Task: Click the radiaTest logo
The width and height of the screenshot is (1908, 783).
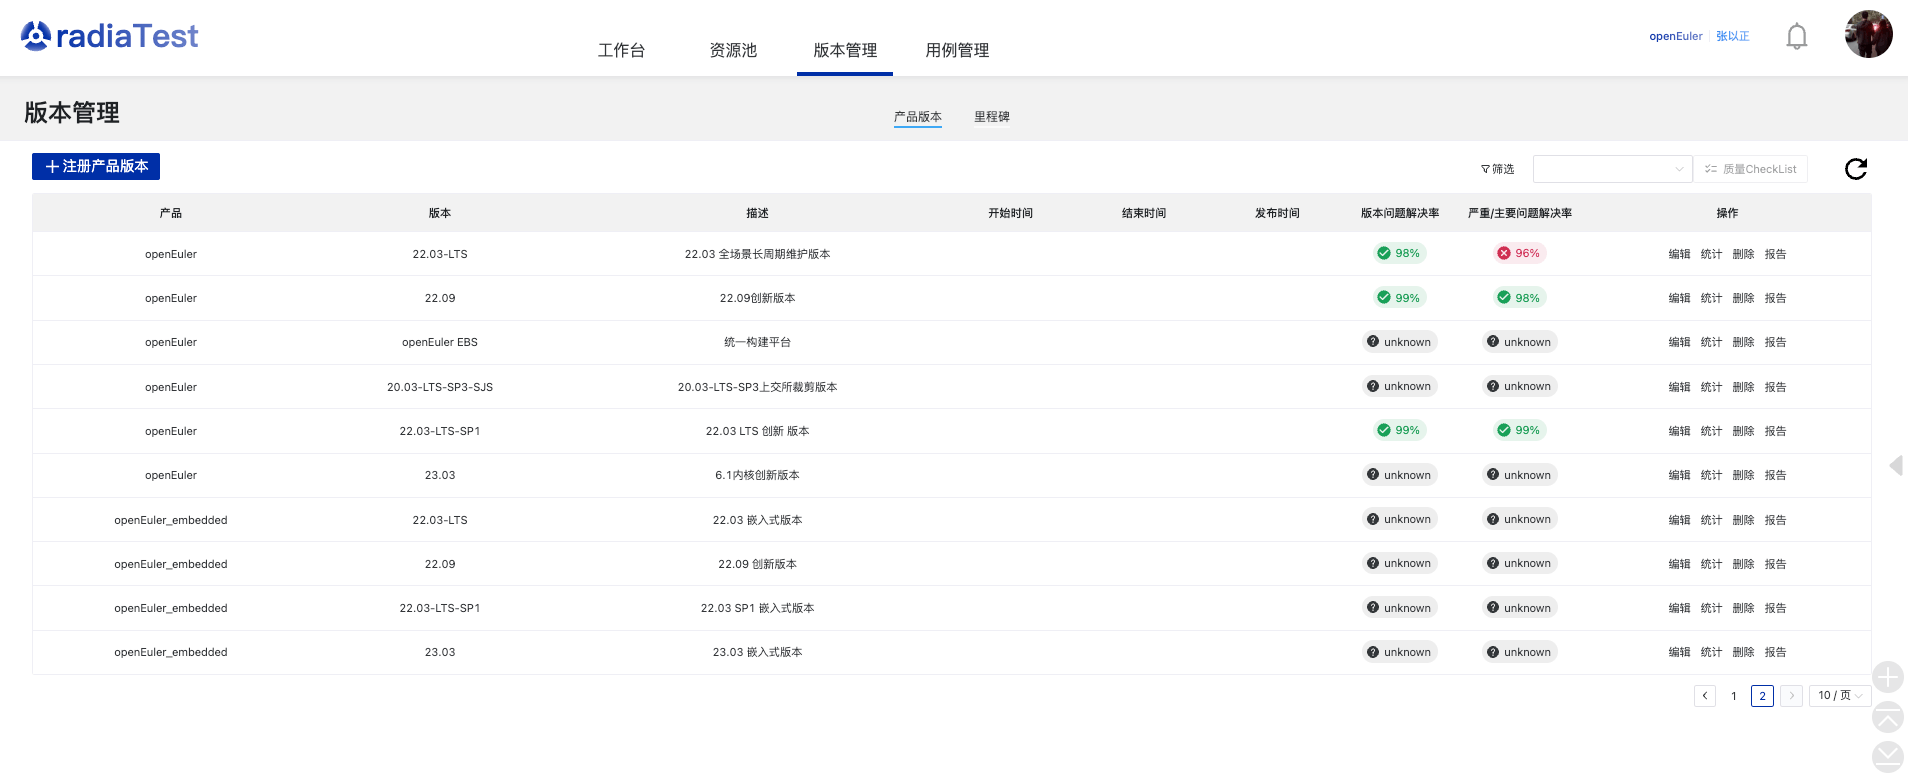Action: point(110,36)
